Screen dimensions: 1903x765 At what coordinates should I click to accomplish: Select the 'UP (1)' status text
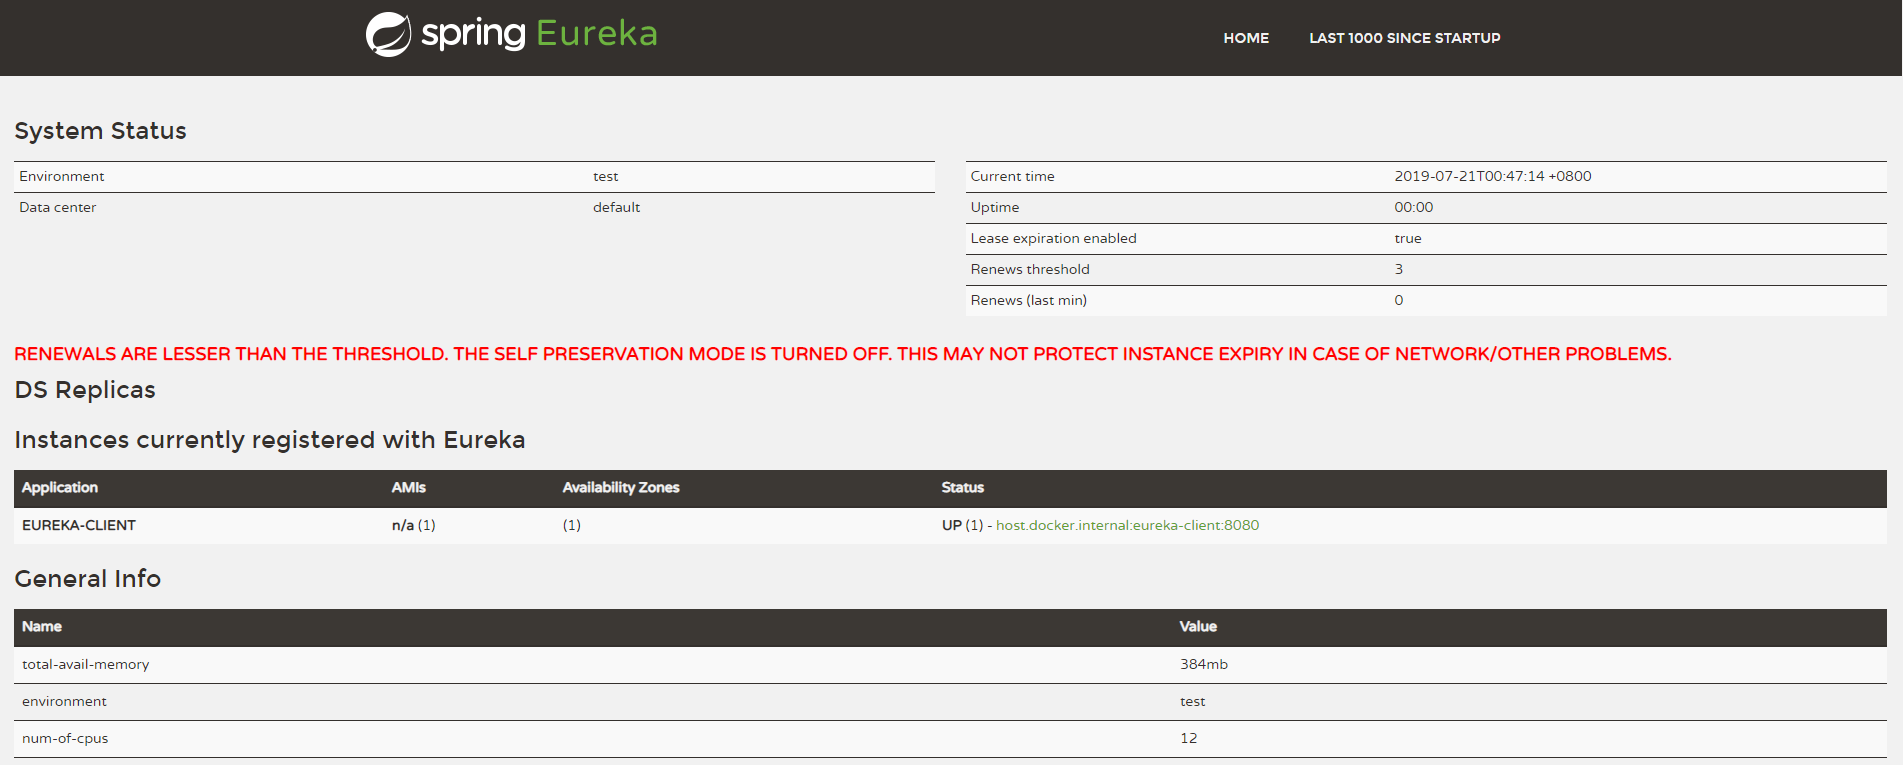pyautogui.click(x=962, y=525)
